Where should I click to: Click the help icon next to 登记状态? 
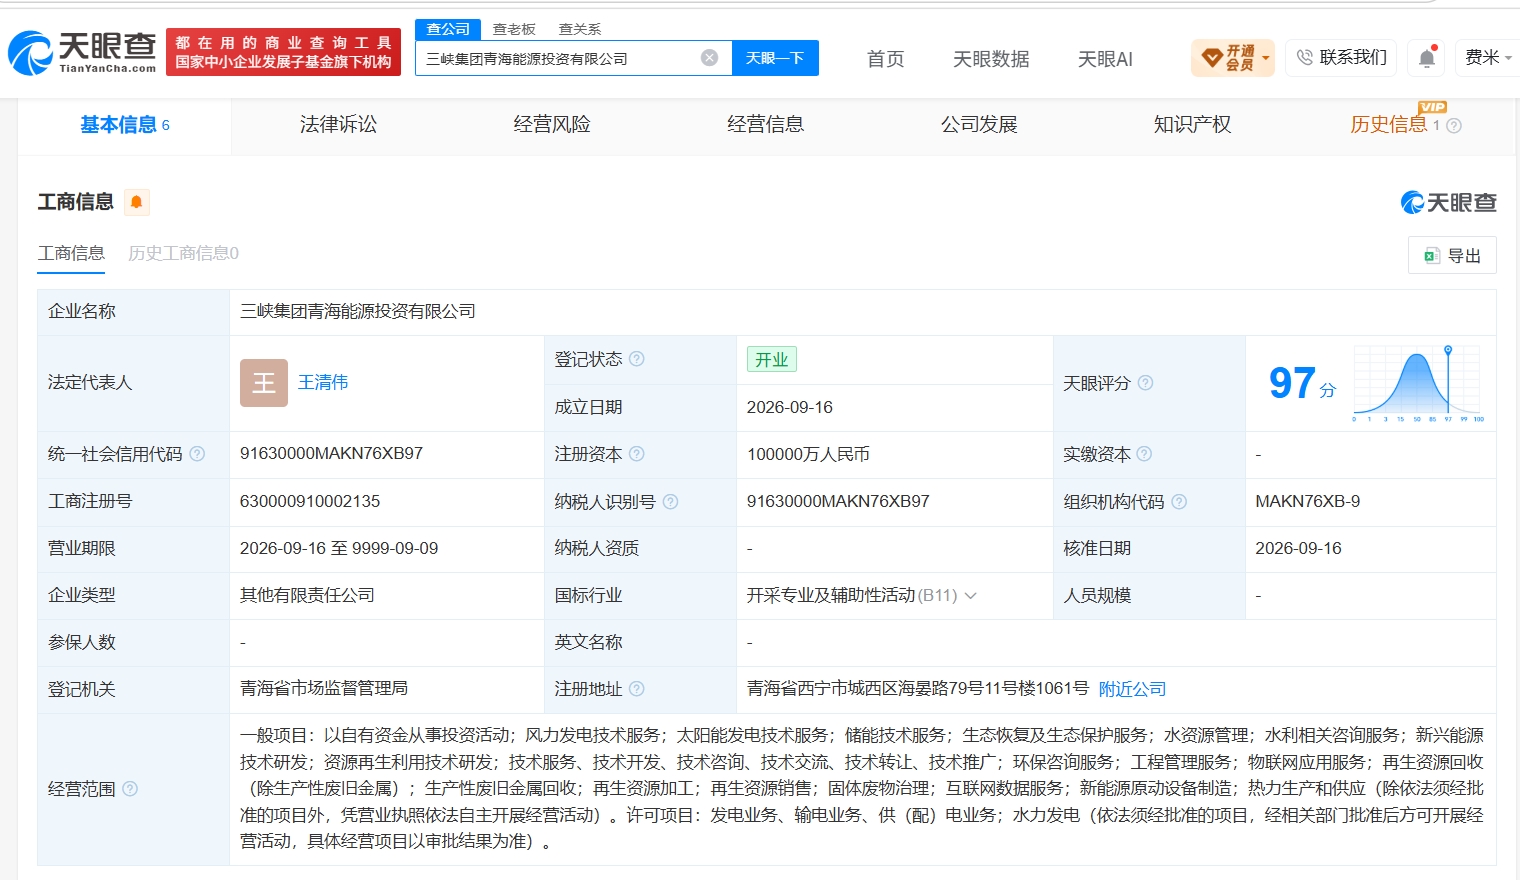tap(637, 359)
